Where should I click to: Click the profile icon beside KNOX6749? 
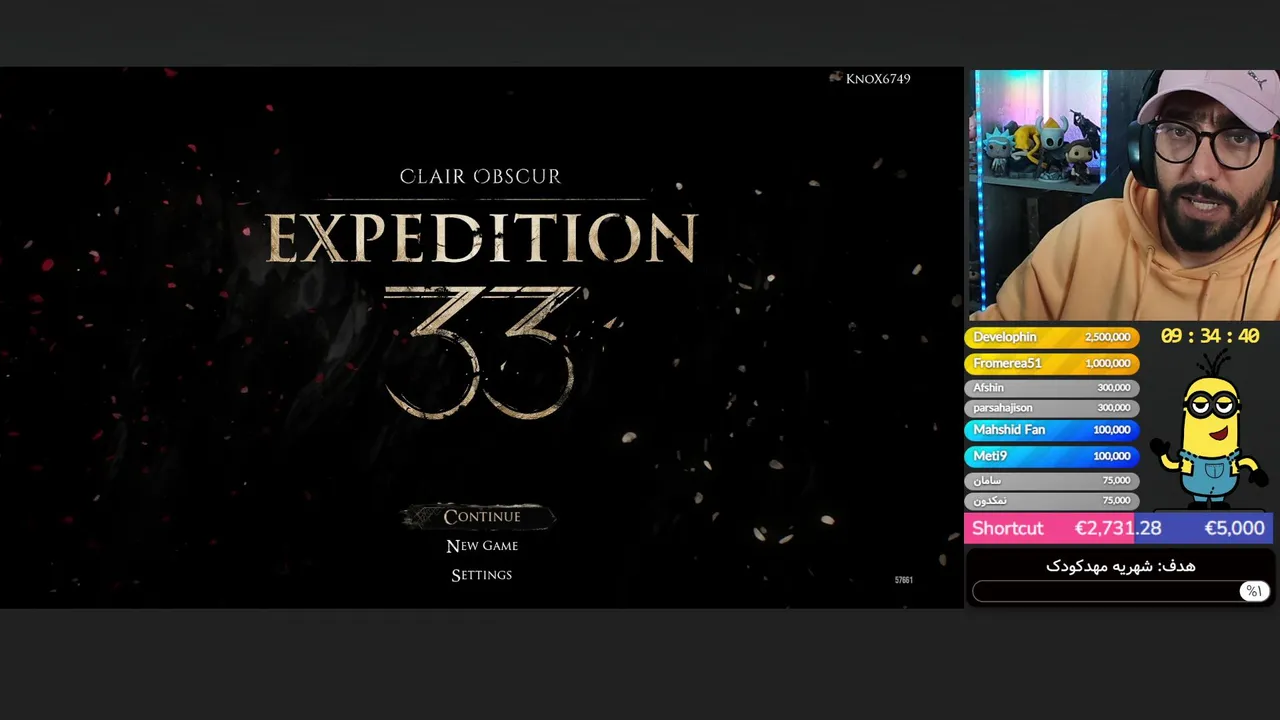pyautogui.click(x=835, y=78)
